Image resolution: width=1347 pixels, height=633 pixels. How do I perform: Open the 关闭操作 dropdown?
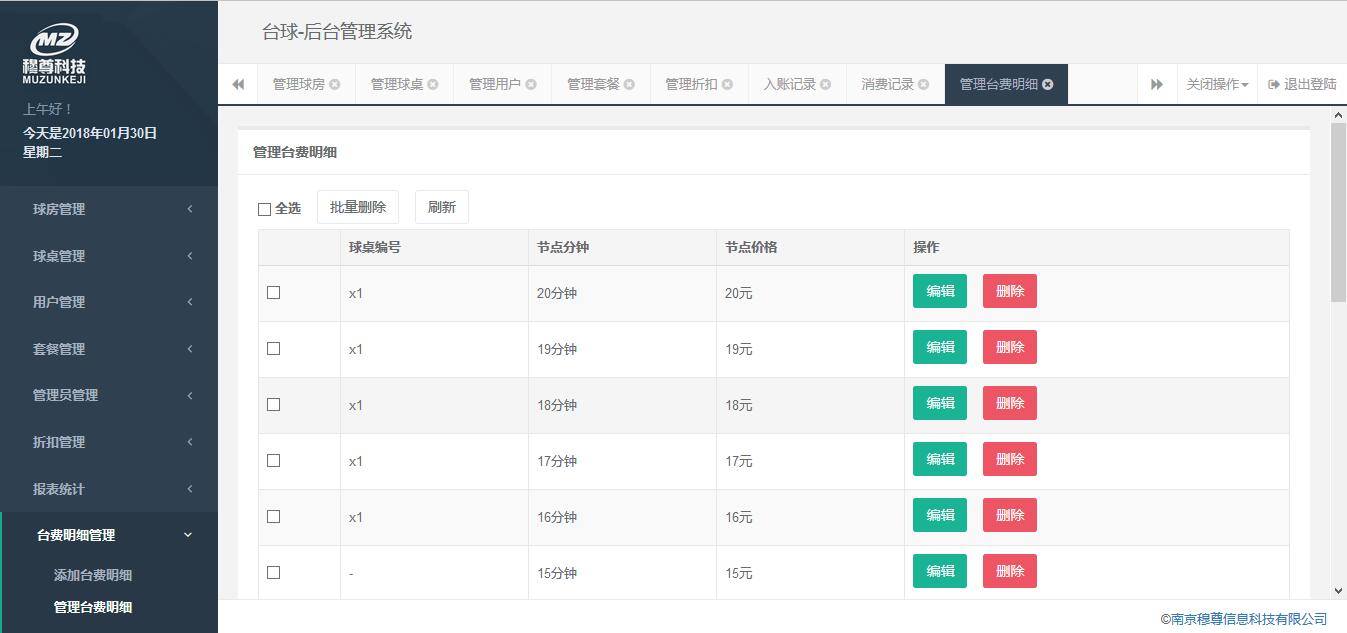coord(1217,85)
